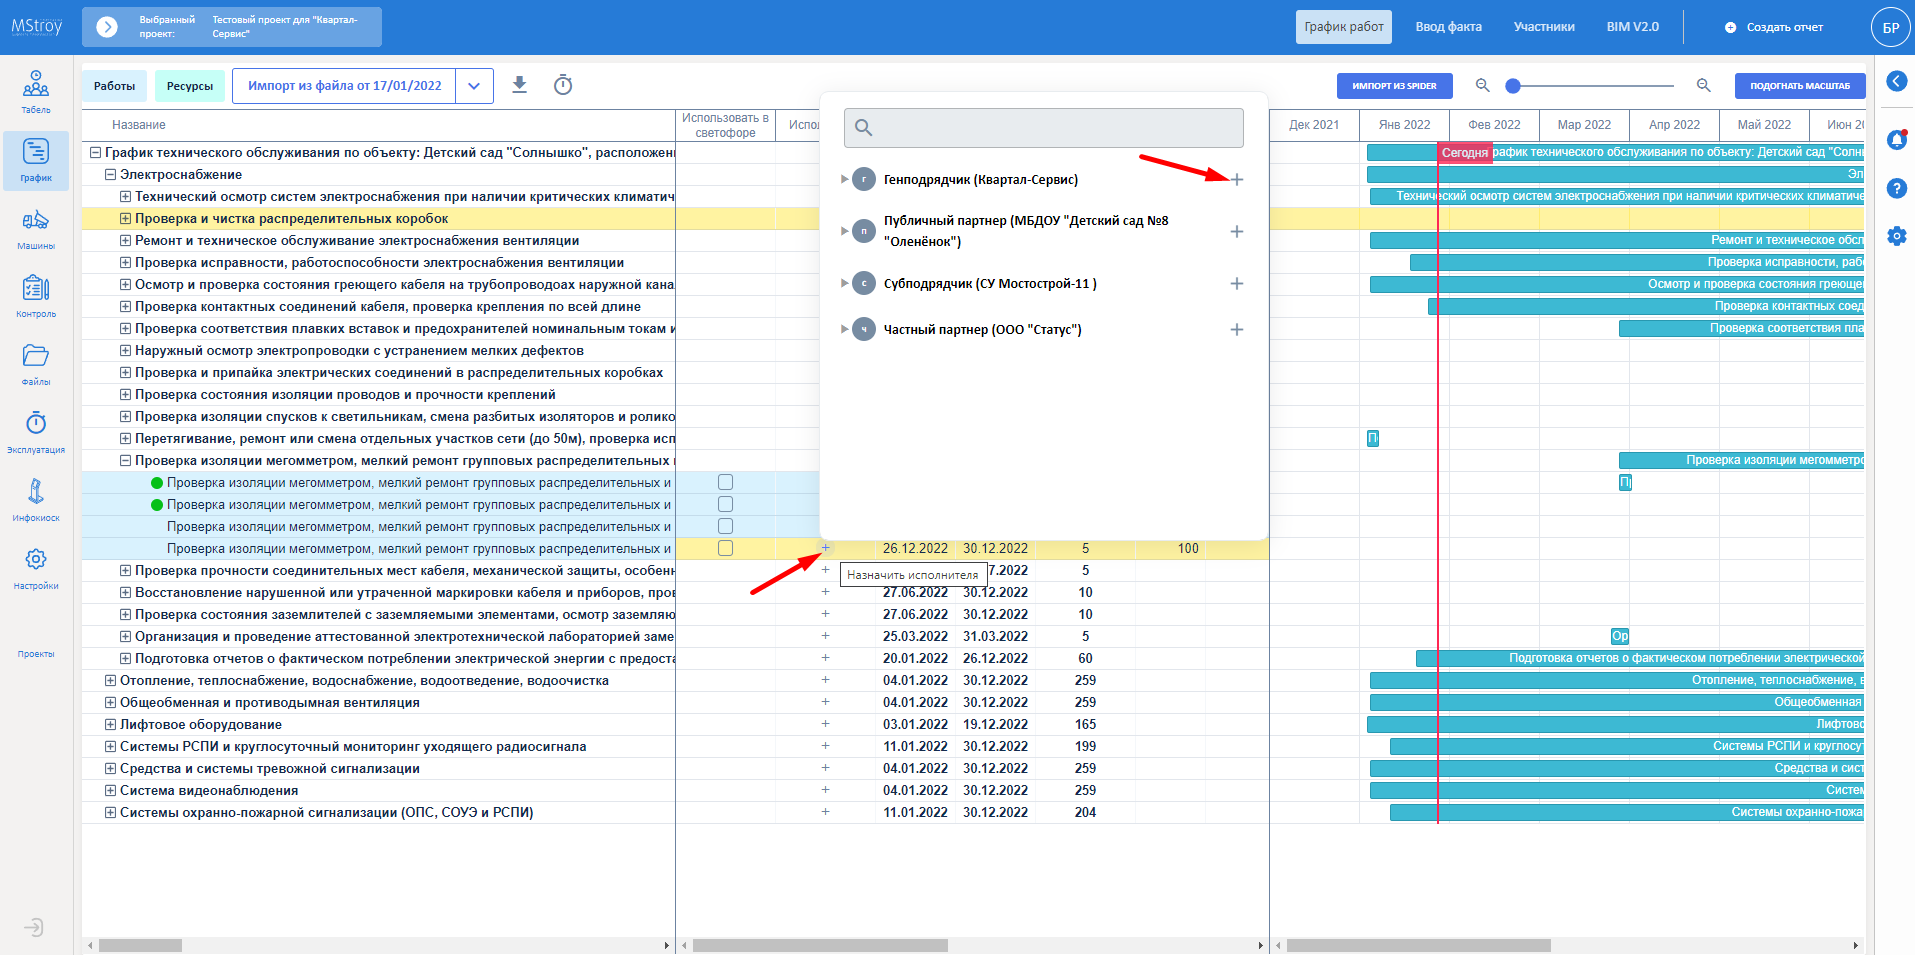Open the График sidebar section

click(36, 160)
